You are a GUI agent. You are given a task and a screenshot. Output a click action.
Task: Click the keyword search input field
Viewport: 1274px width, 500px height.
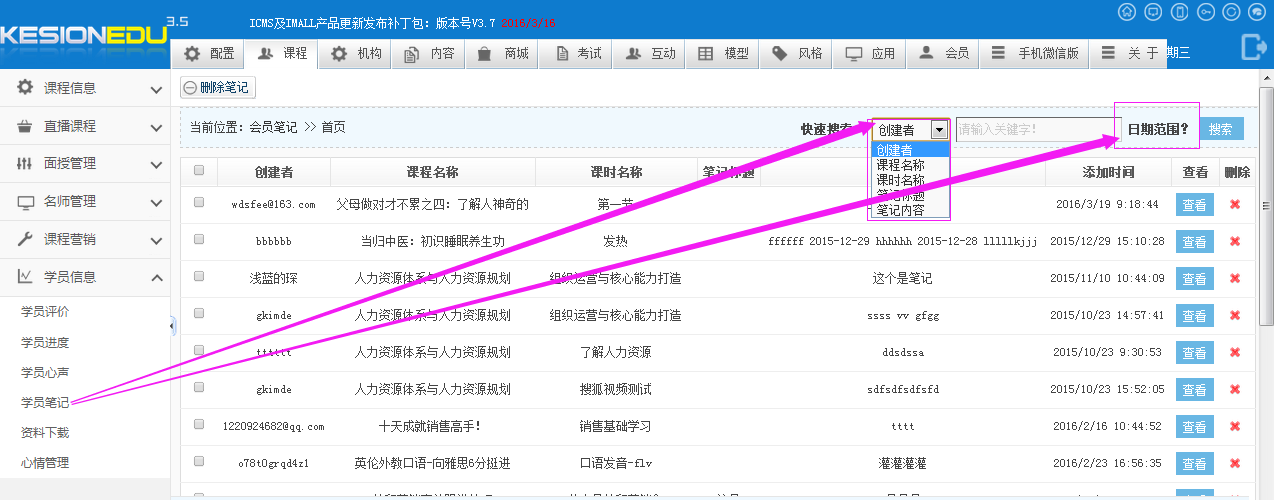(1035, 129)
